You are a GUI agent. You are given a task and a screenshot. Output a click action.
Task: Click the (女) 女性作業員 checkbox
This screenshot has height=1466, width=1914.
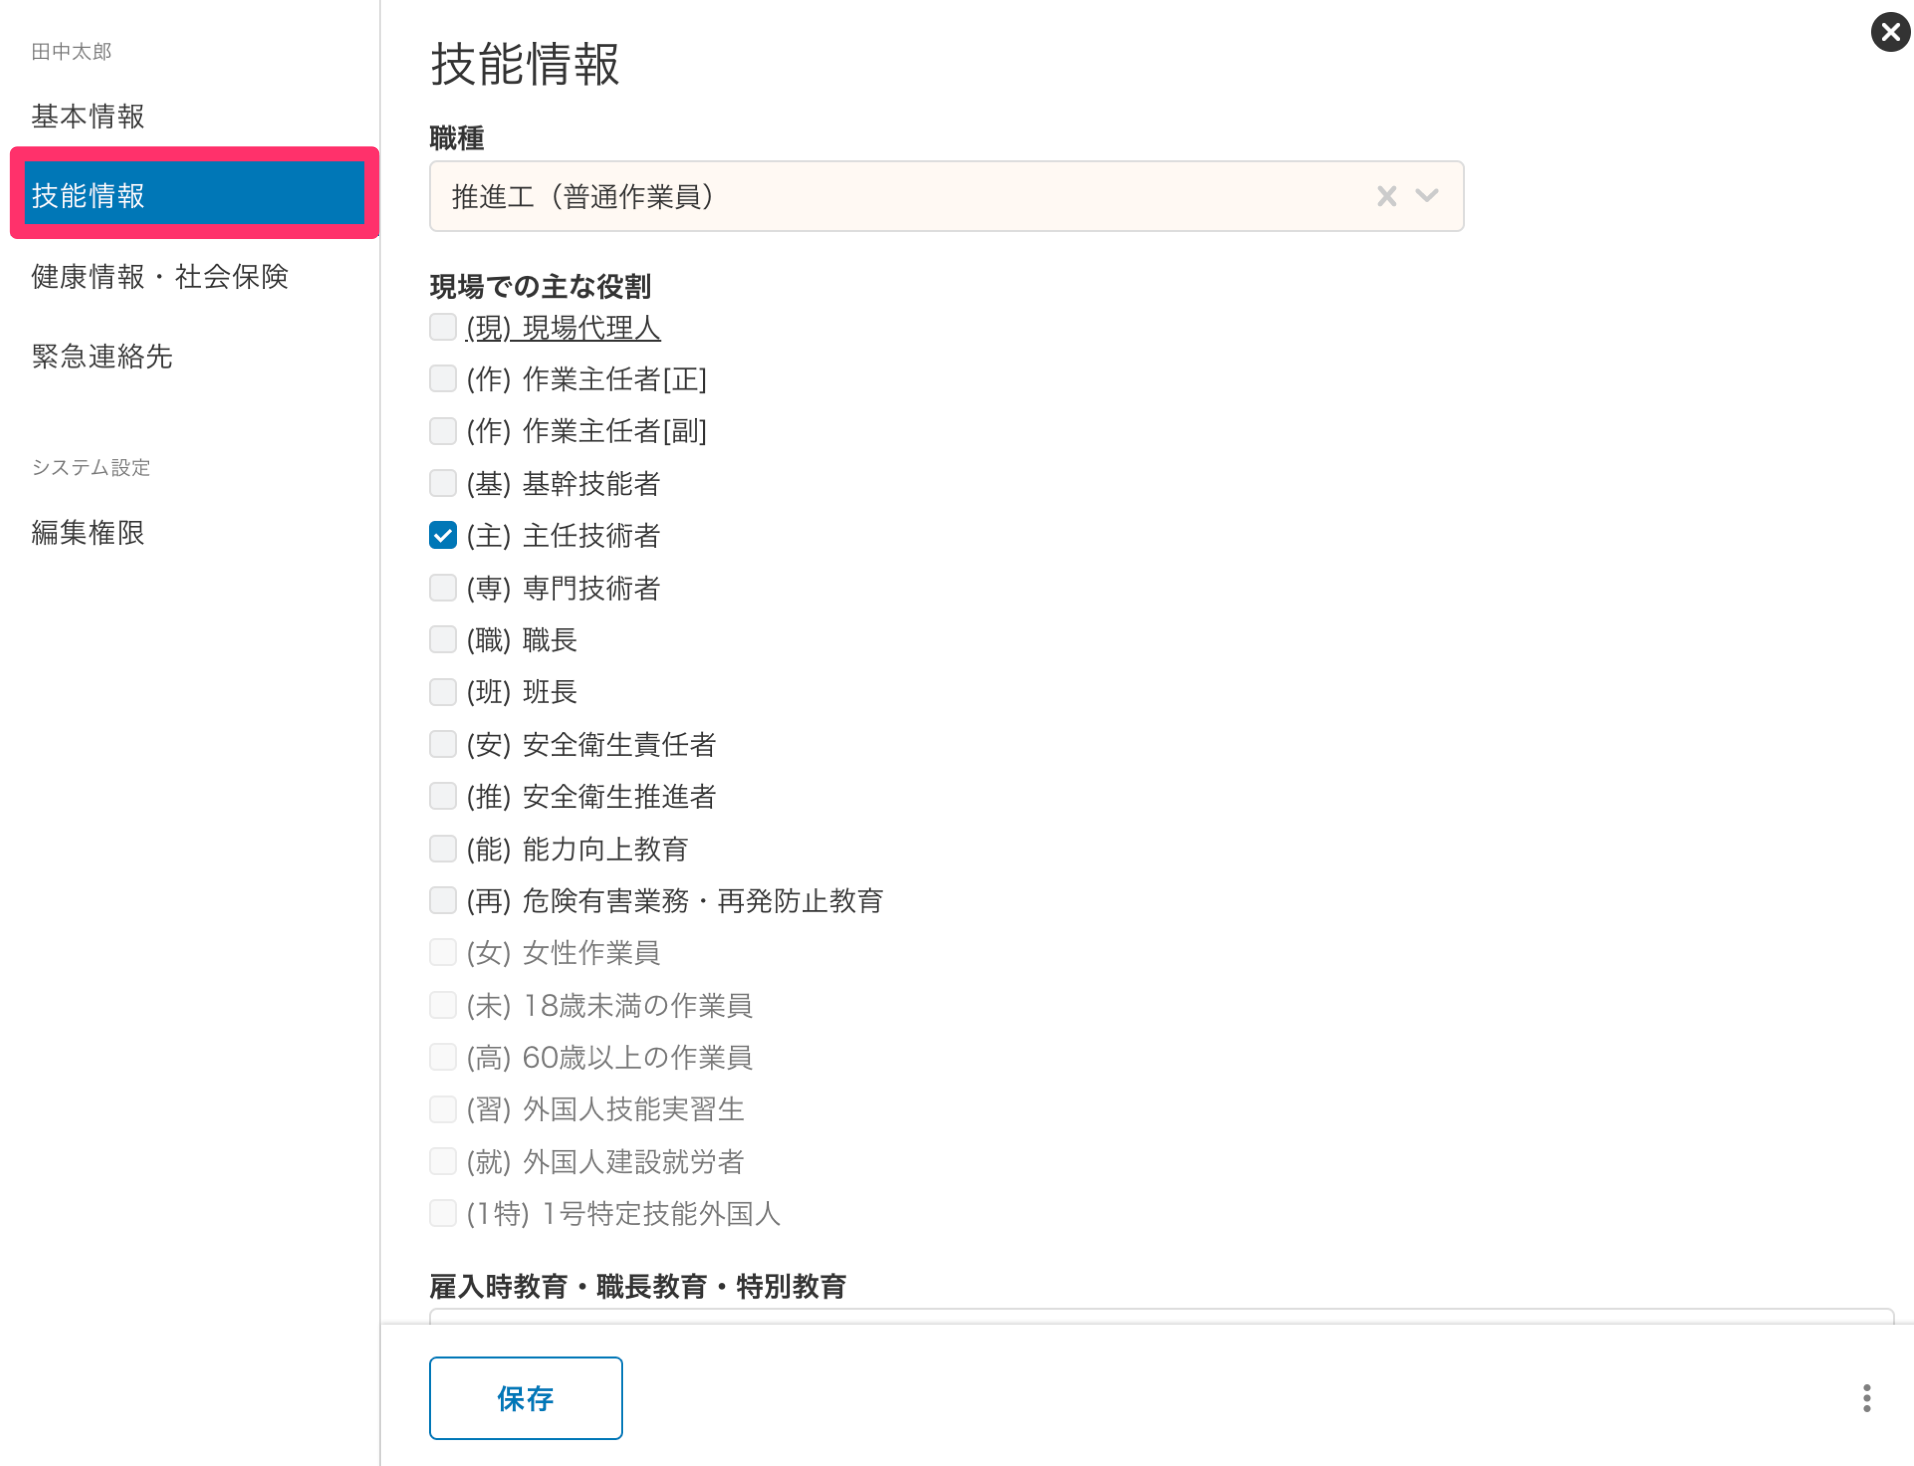[x=442, y=952]
